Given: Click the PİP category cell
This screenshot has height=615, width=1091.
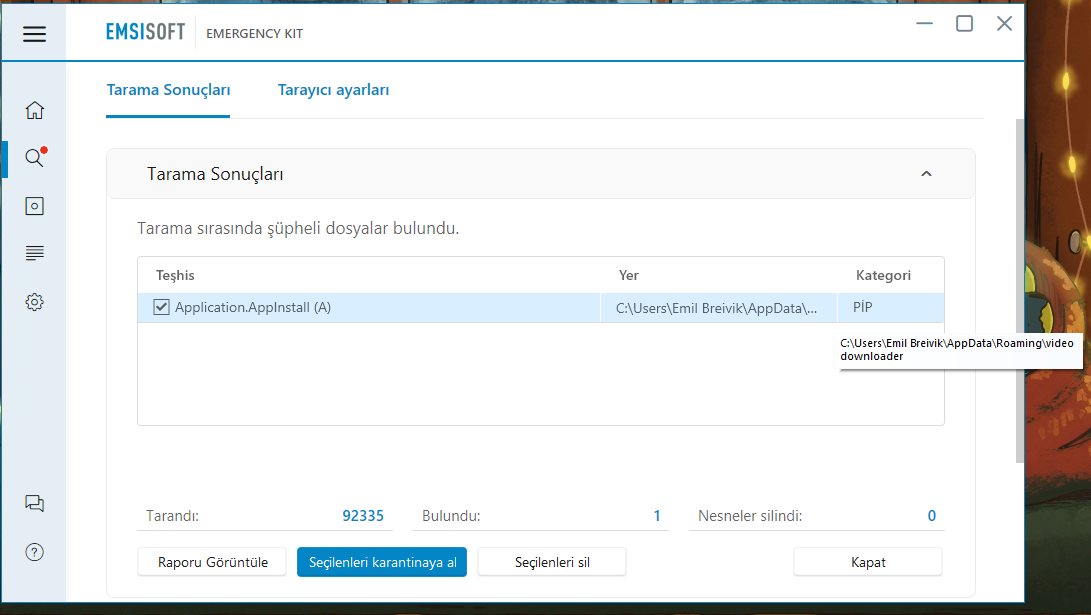Looking at the screenshot, I should coord(863,308).
